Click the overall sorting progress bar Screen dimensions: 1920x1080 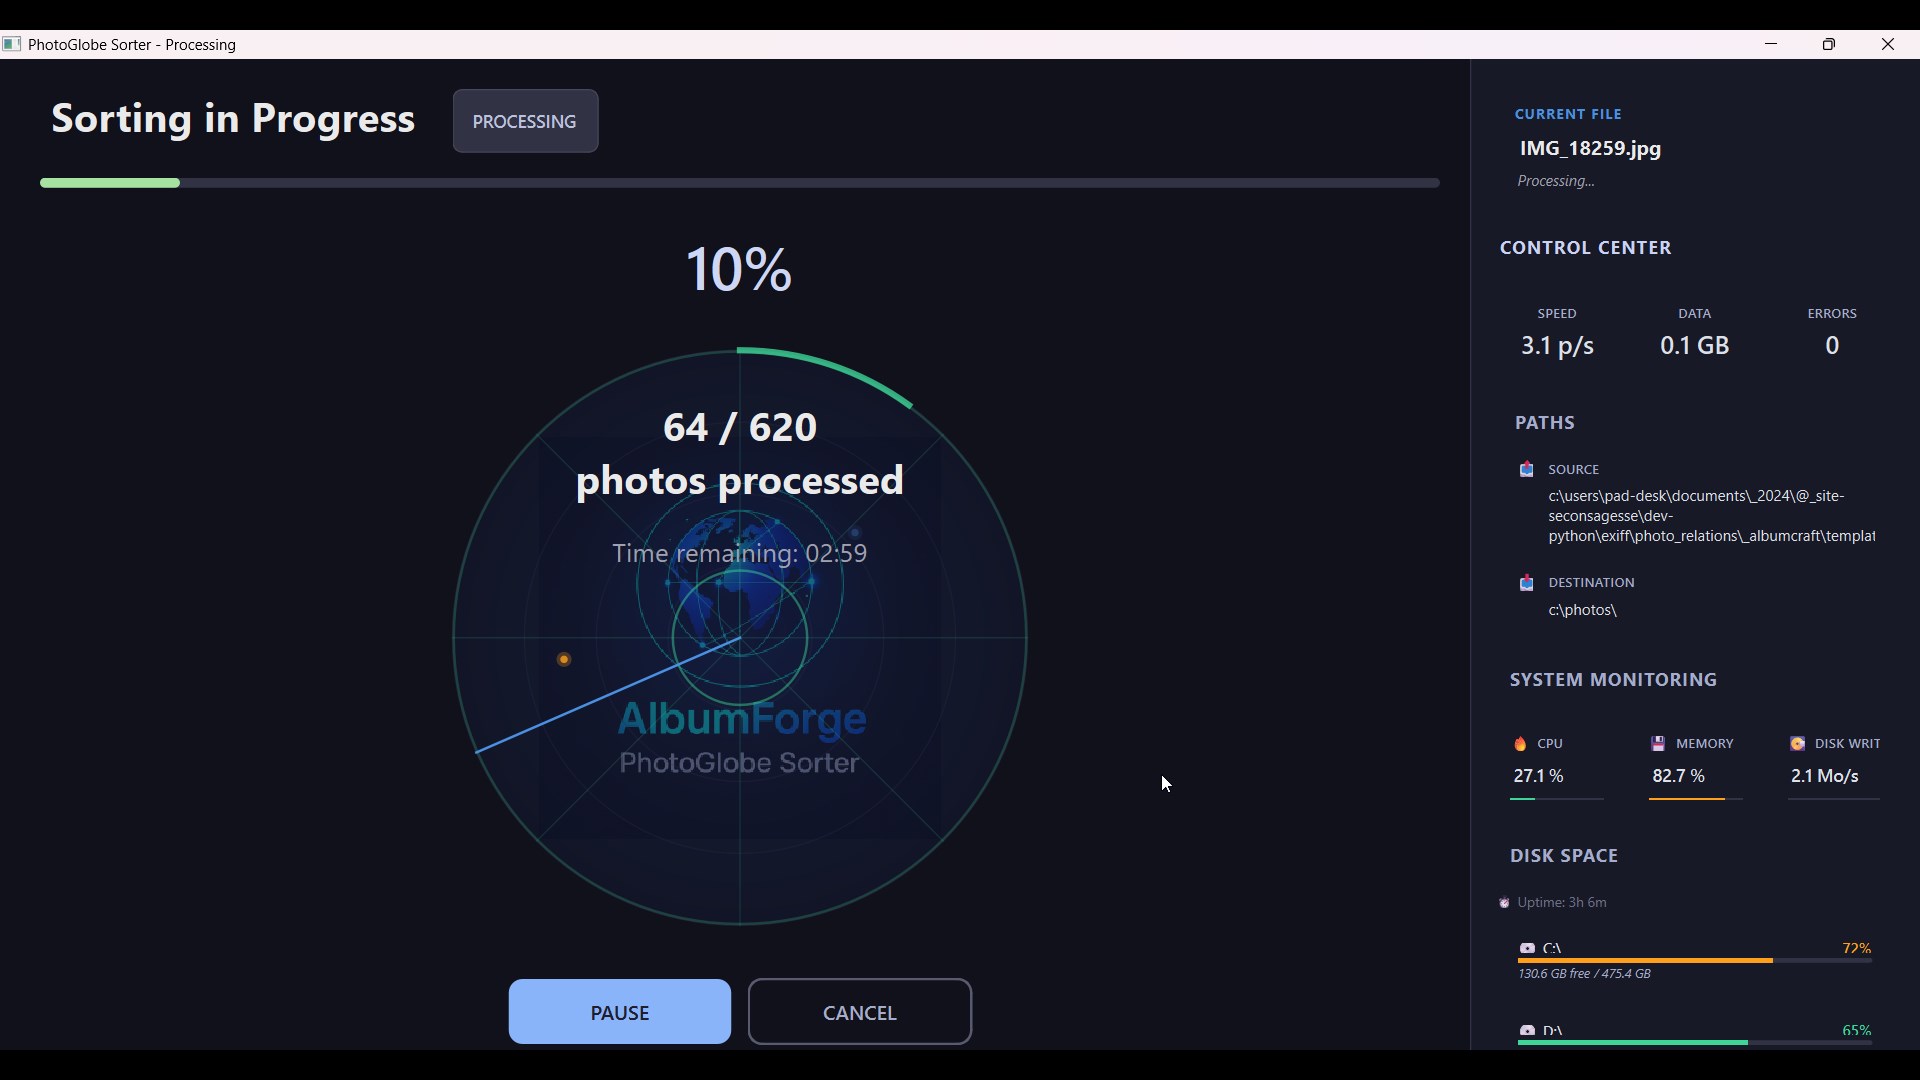(x=739, y=182)
